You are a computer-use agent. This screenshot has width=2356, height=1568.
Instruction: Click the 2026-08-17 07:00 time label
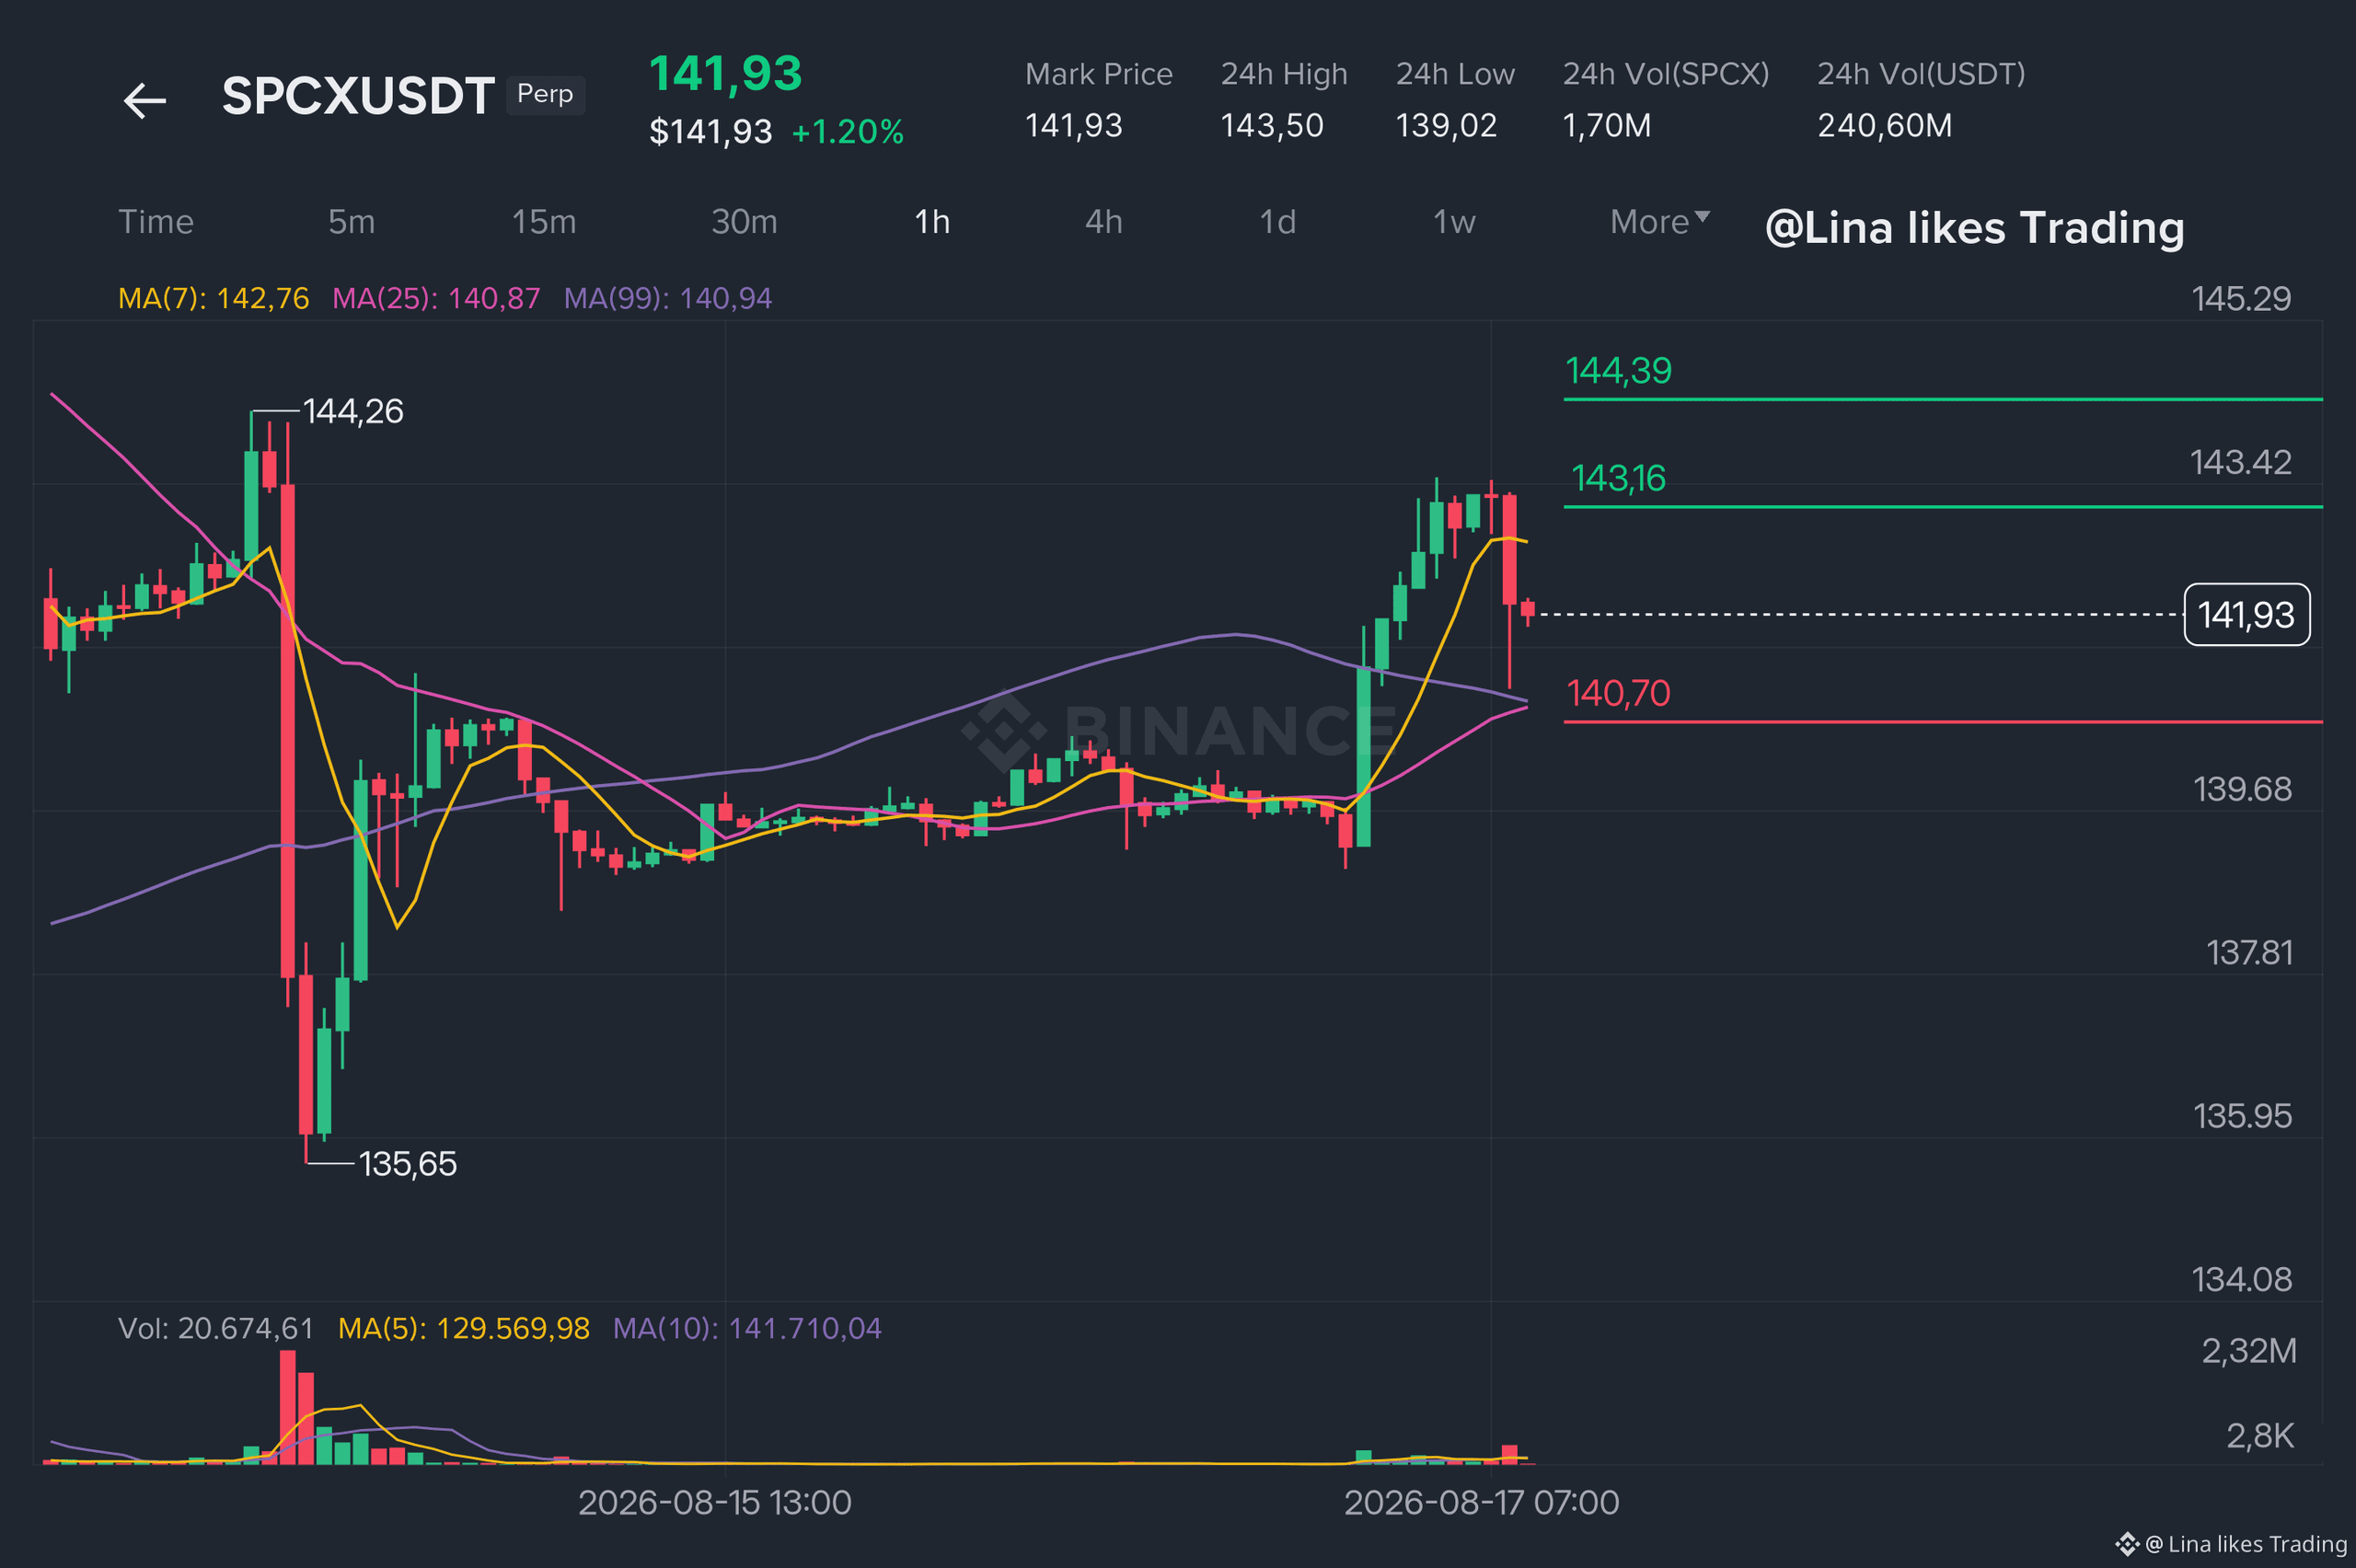1481,1502
